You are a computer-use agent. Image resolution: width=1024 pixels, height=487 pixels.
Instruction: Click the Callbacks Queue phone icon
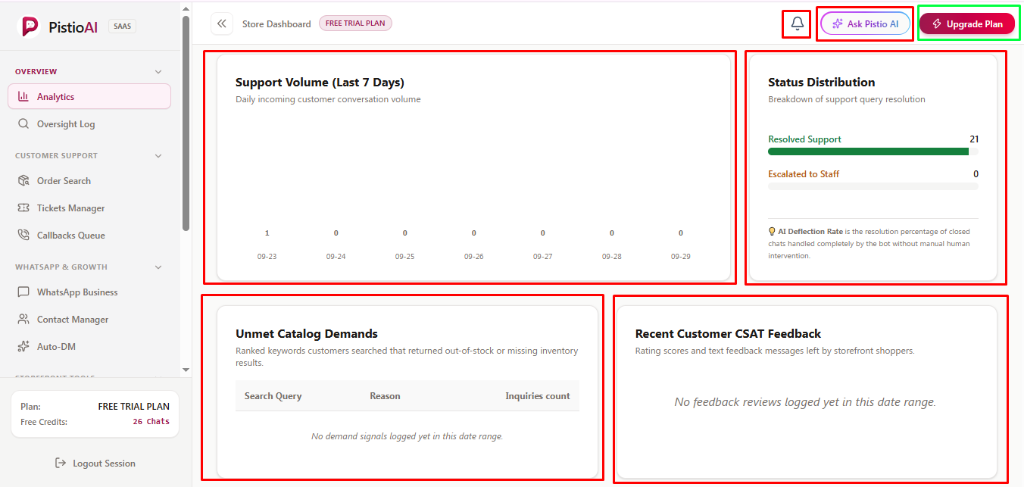point(24,236)
